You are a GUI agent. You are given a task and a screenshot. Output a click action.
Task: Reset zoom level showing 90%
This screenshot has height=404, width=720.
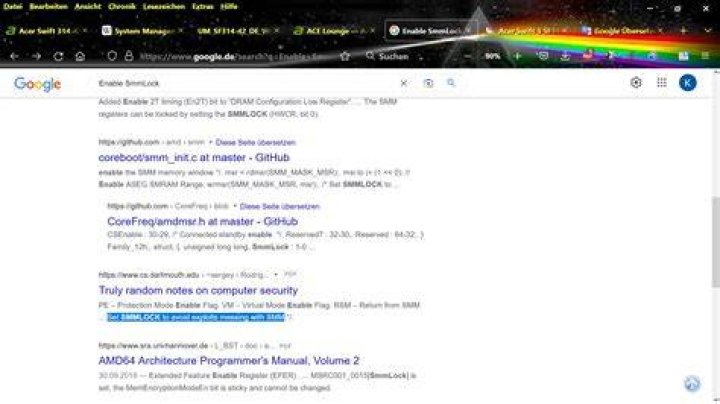click(x=492, y=56)
